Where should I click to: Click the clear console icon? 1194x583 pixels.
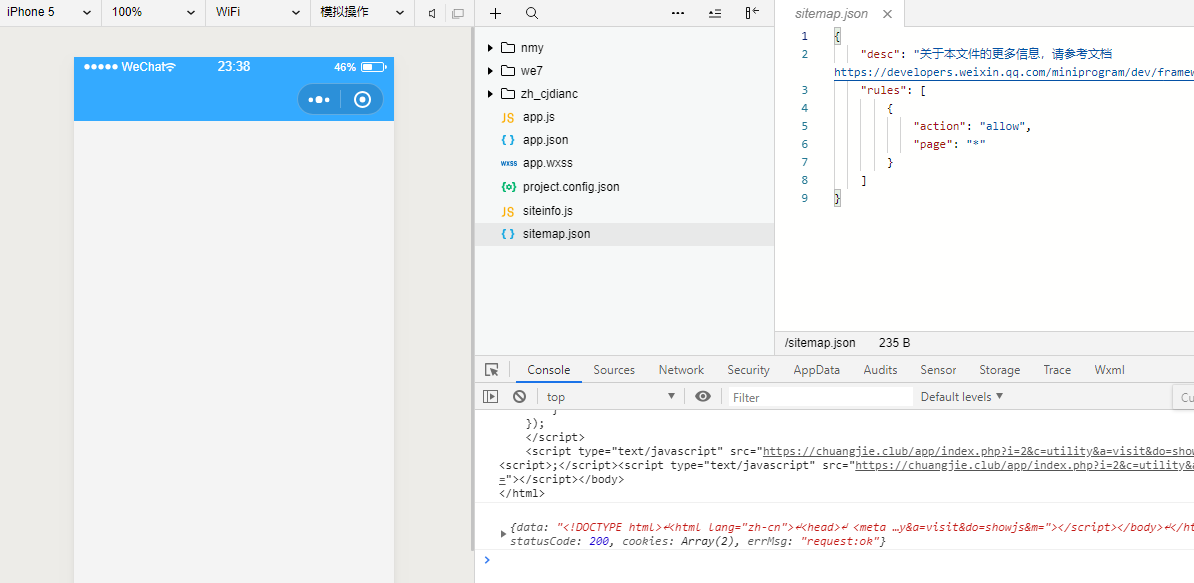pos(519,397)
